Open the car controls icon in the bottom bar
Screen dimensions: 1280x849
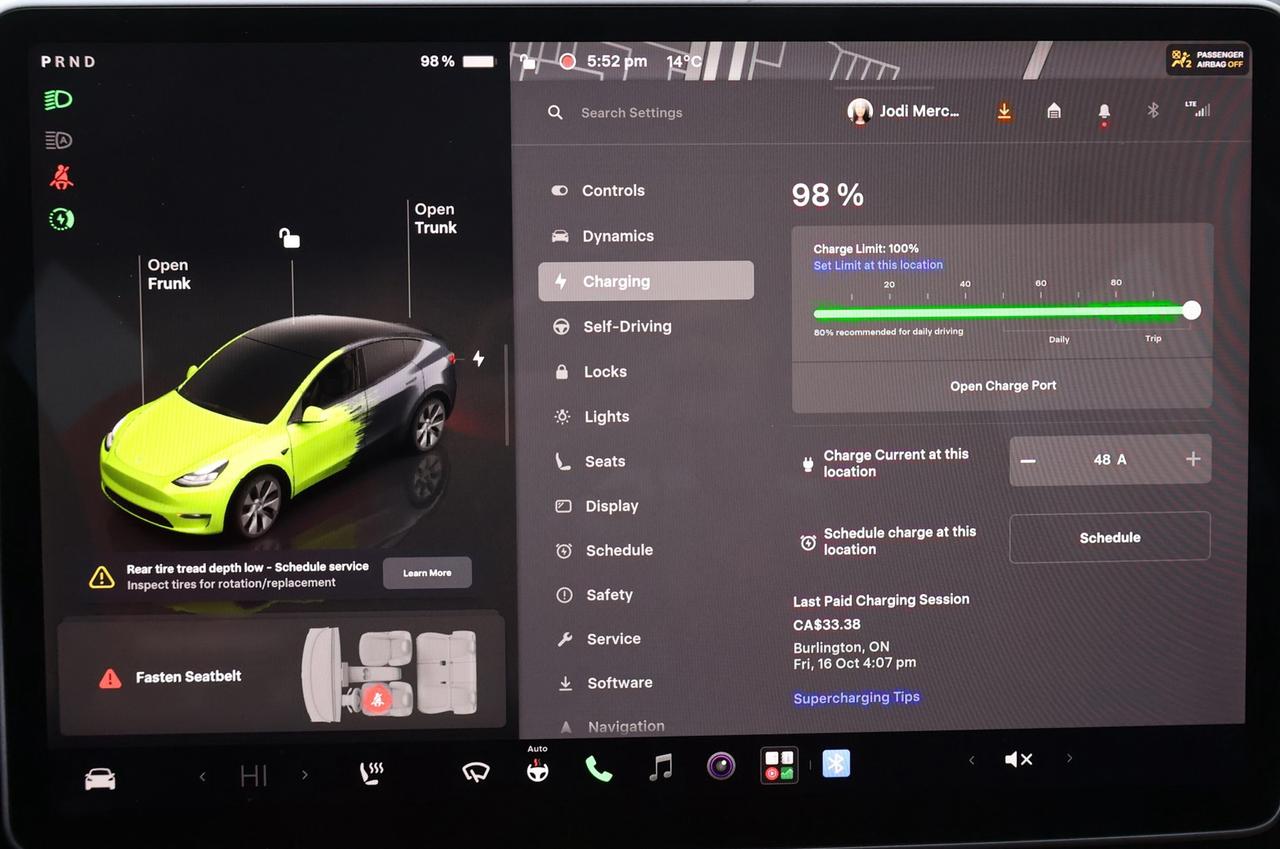click(100, 779)
